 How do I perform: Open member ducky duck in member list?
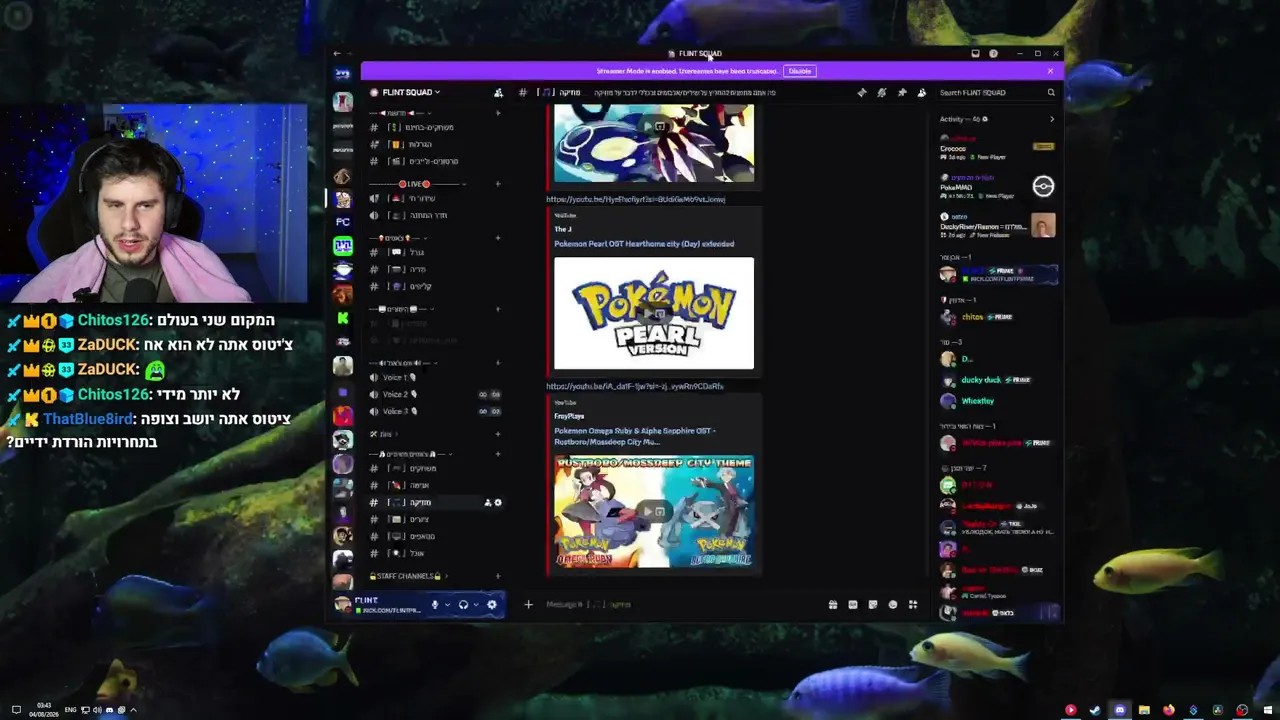998,381
